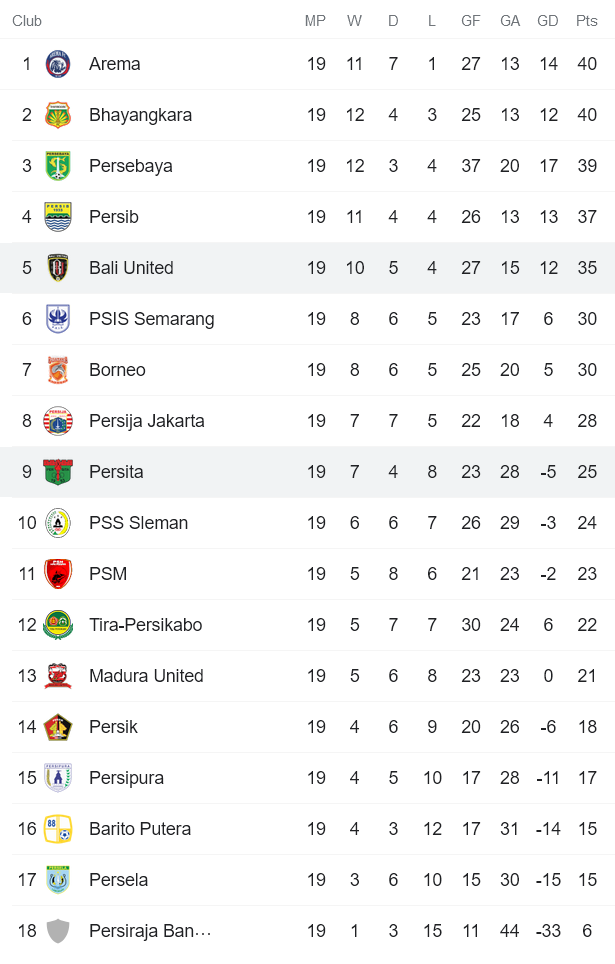Sort by the GD column header
Image resolution: width=615 pixels, height=964 pixels.
[548, 20]
